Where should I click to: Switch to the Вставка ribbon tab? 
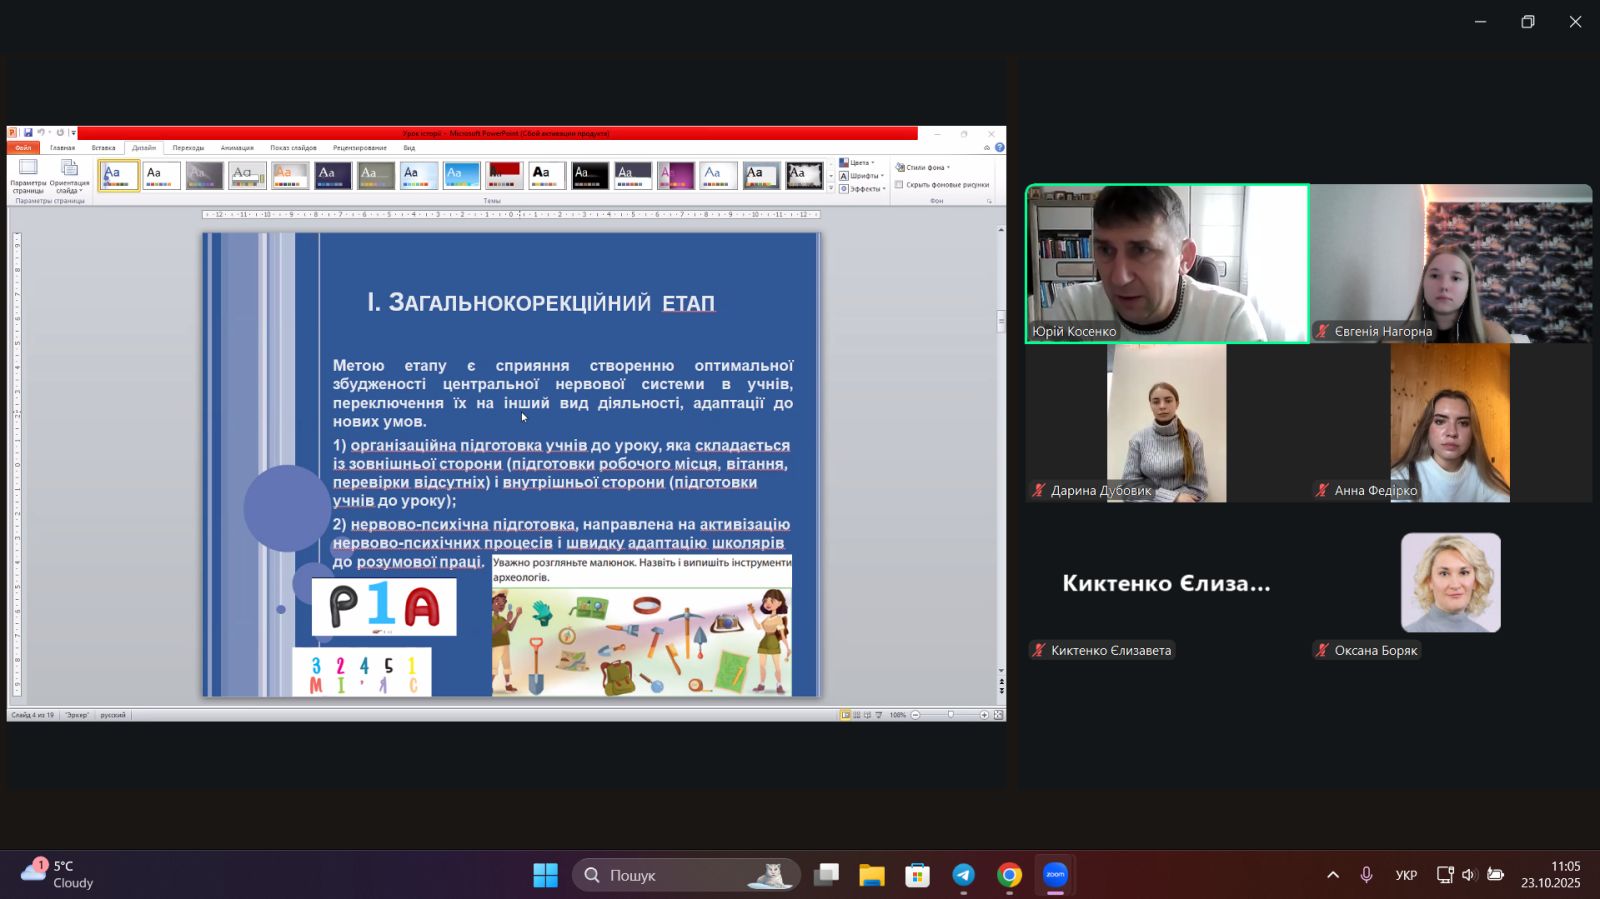(103, 148)
